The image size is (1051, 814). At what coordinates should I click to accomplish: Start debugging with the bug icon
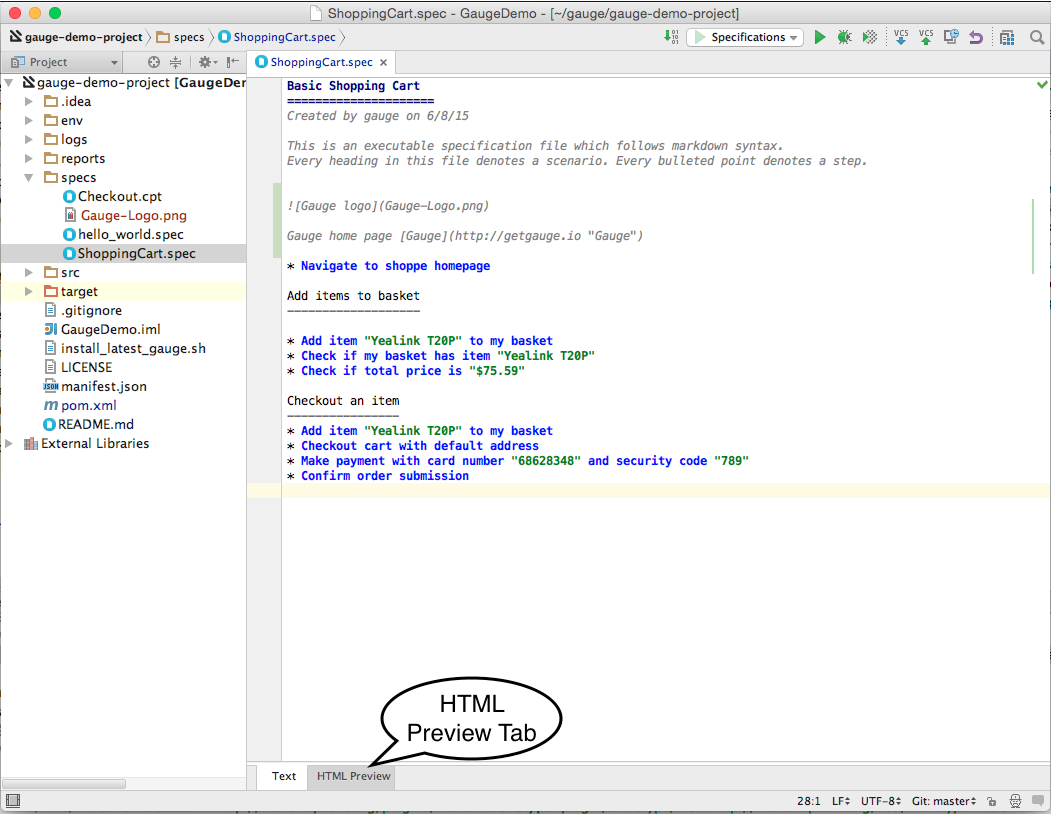point(845,37)
